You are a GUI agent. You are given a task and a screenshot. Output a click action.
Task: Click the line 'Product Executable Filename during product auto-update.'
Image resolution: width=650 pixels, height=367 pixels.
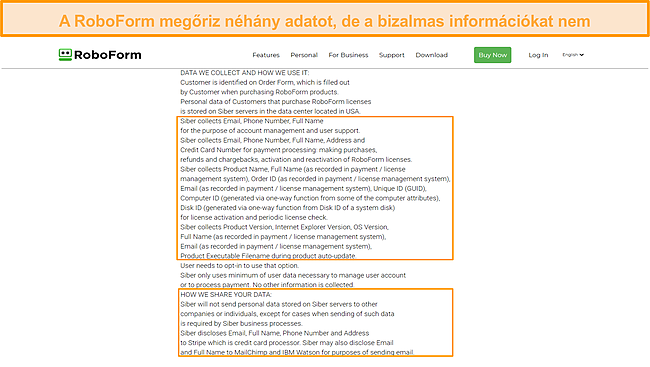click(x=268, y=256)
